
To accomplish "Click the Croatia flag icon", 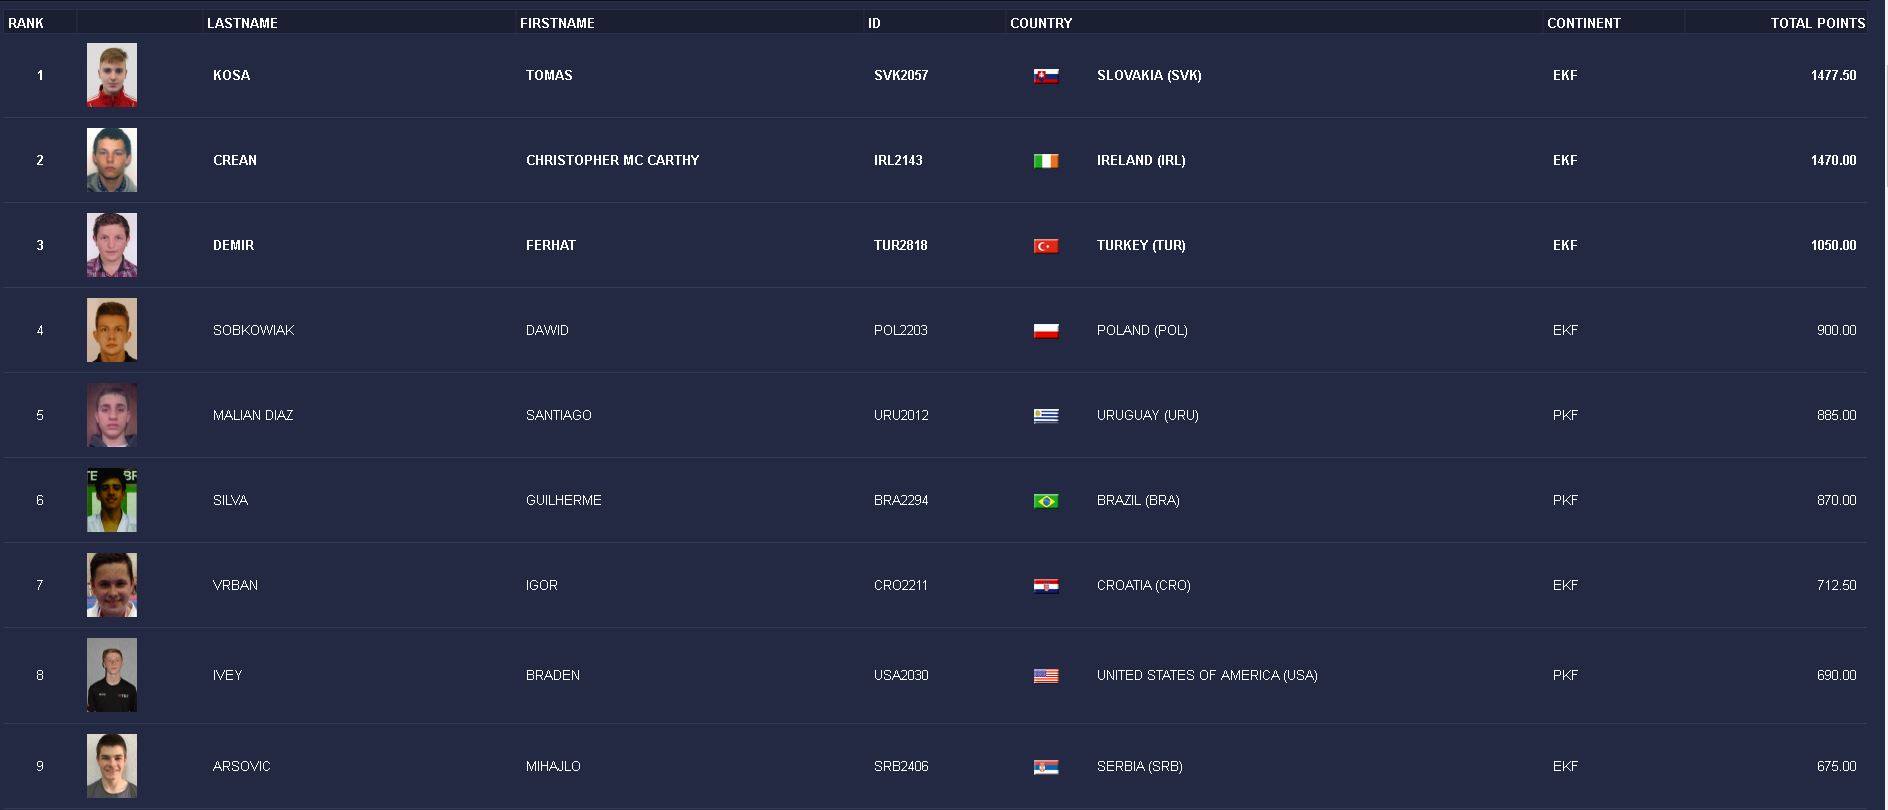I will point(1046,586).
